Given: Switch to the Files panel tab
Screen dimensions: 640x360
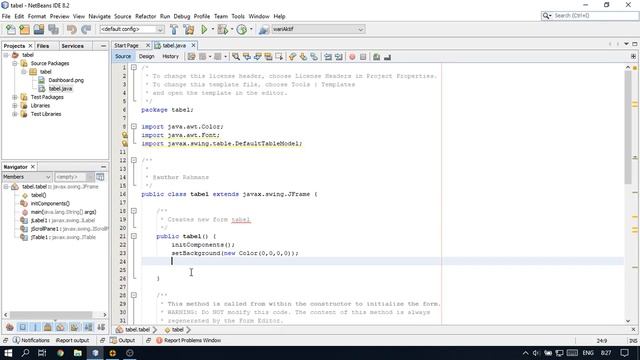Looking at the screenshot, I should [x=43, y=46].
